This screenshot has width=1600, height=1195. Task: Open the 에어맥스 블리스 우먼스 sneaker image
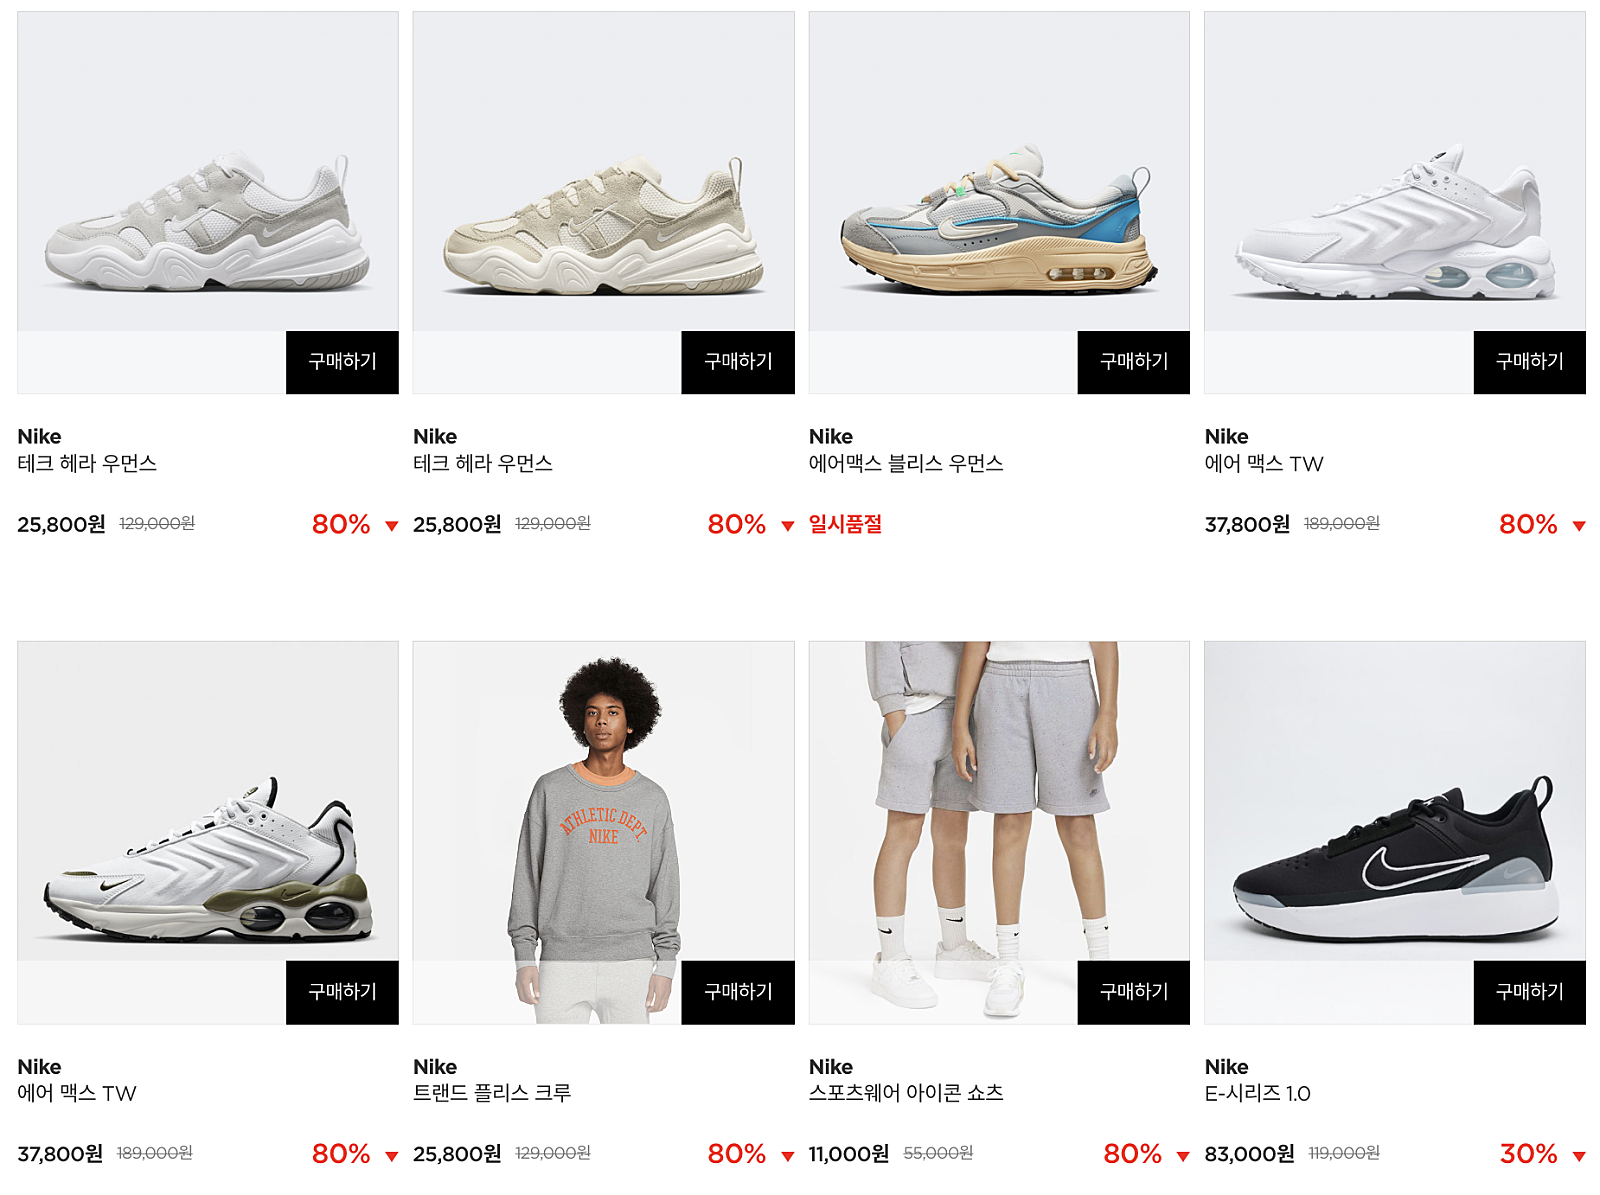click(999, 172)
